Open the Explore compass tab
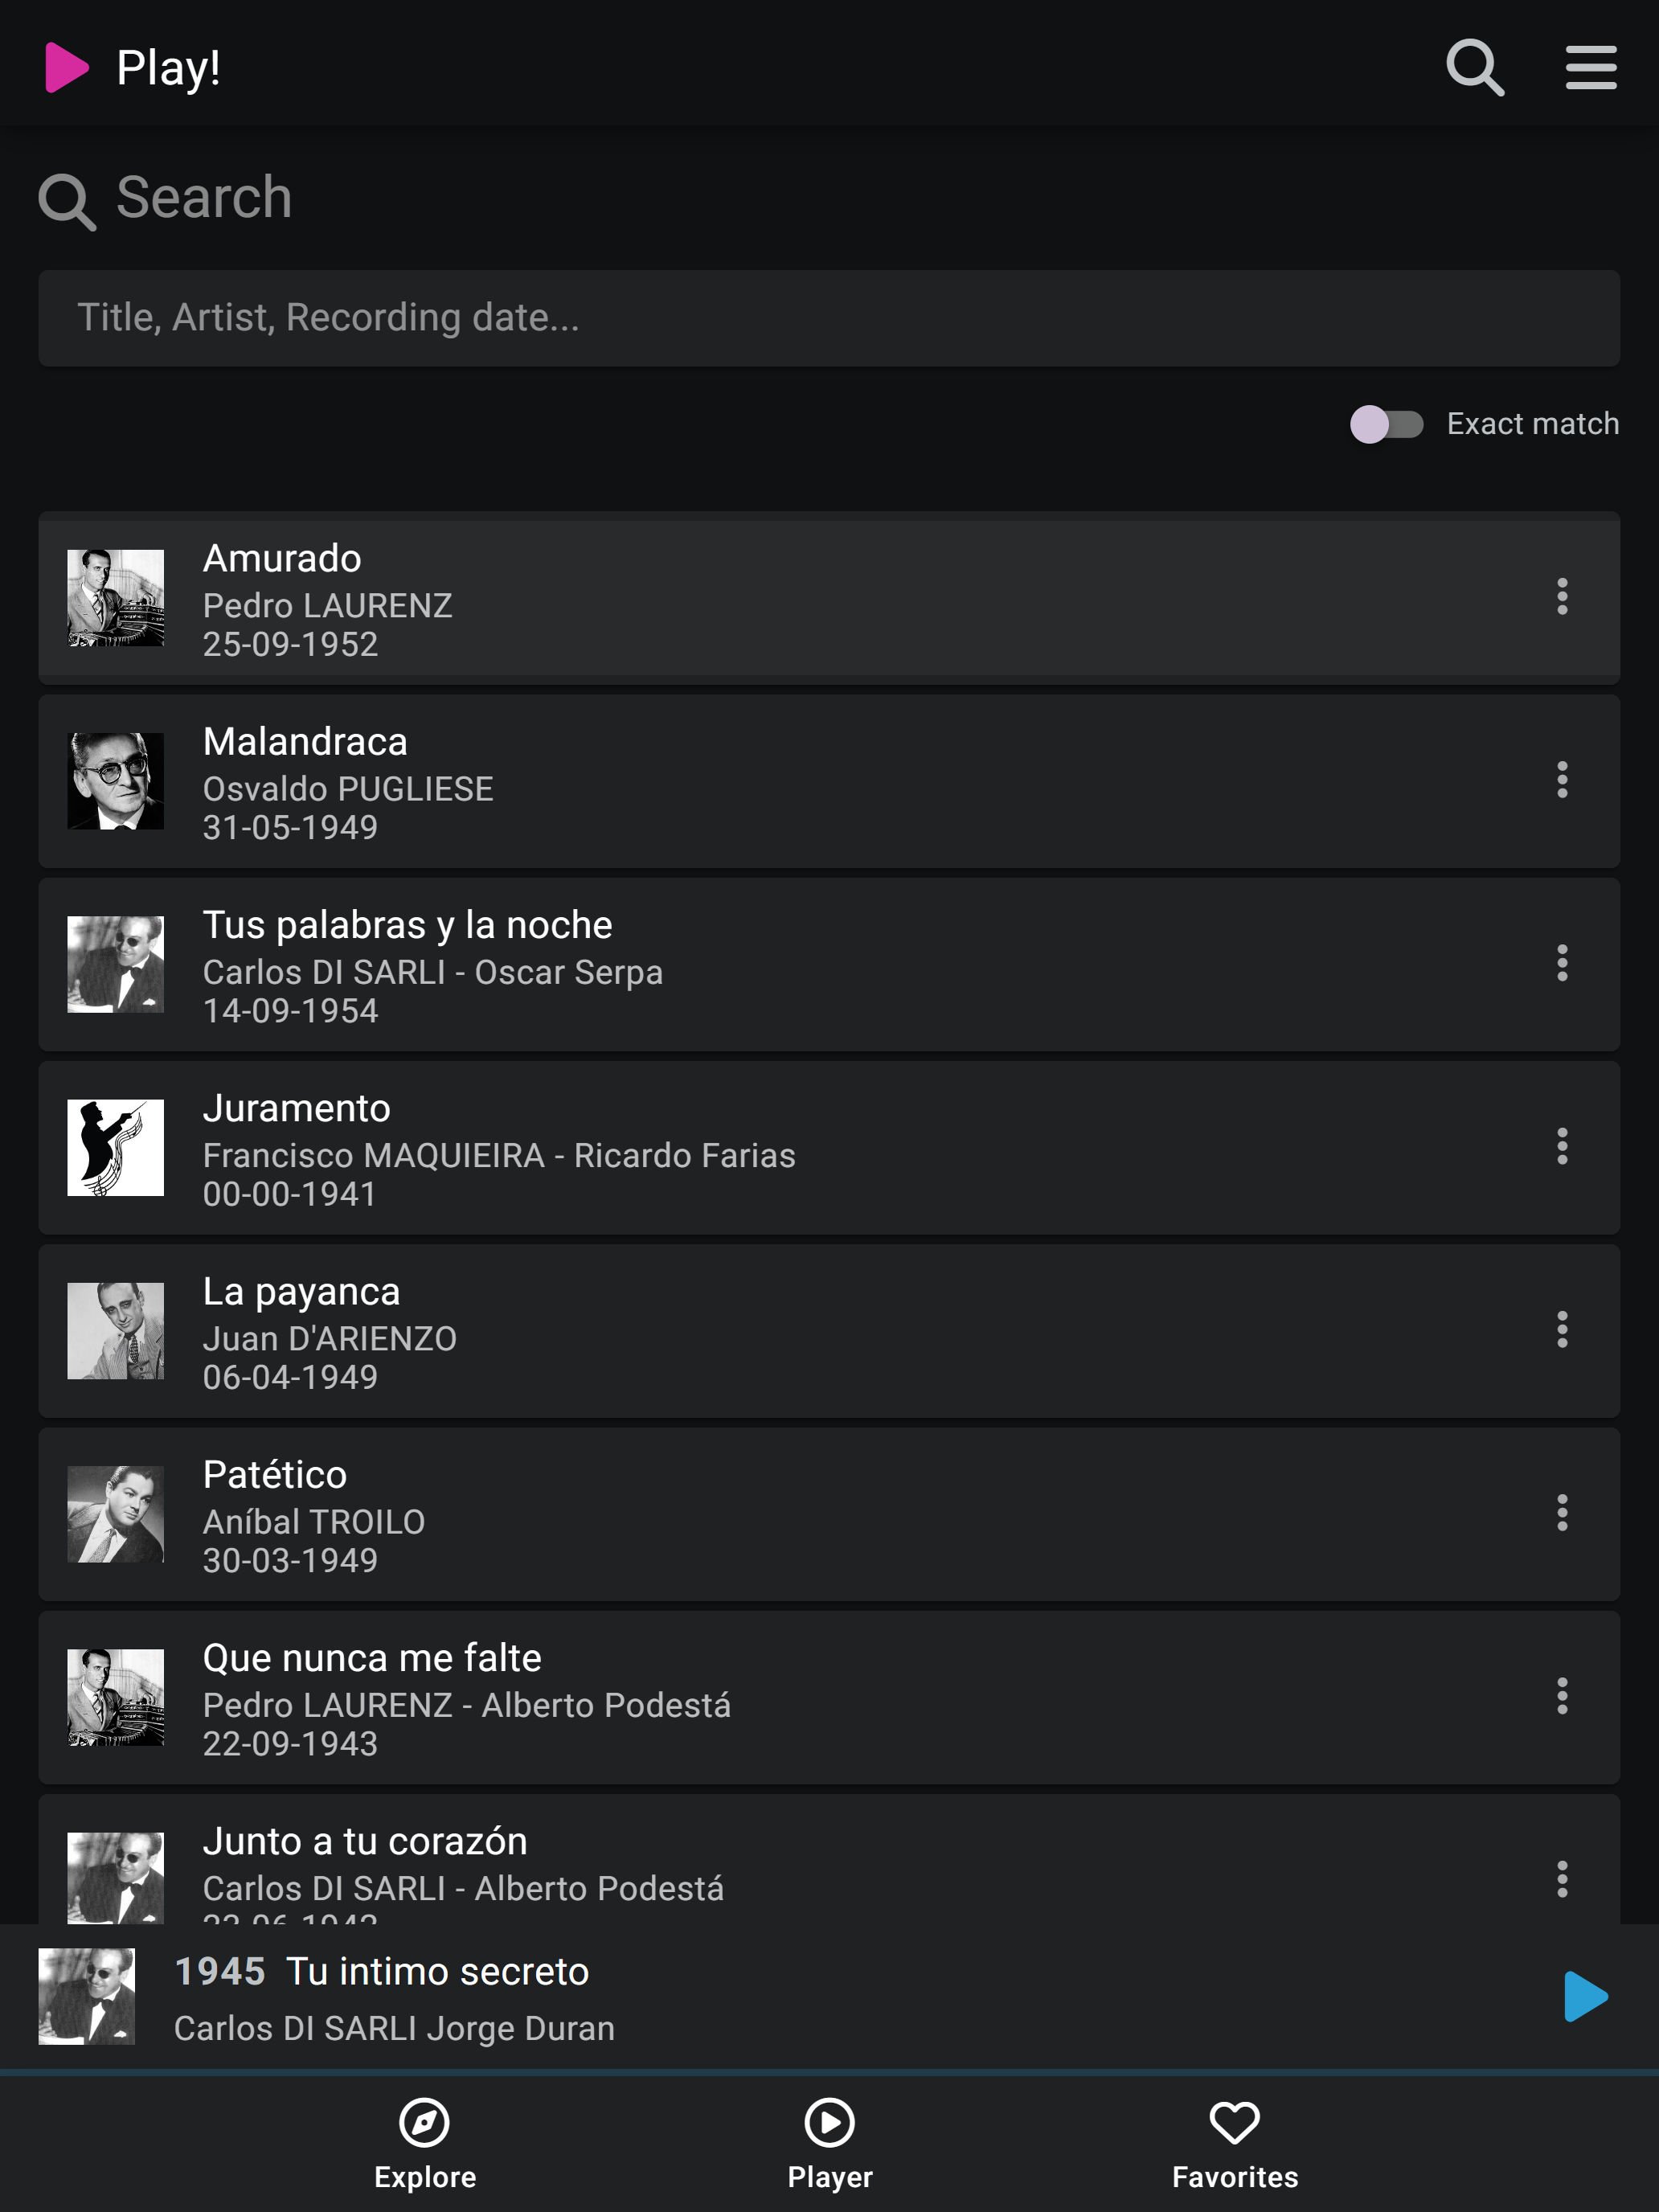The height and width of the screenshot is (2212, 1659). pos(425,2143)
